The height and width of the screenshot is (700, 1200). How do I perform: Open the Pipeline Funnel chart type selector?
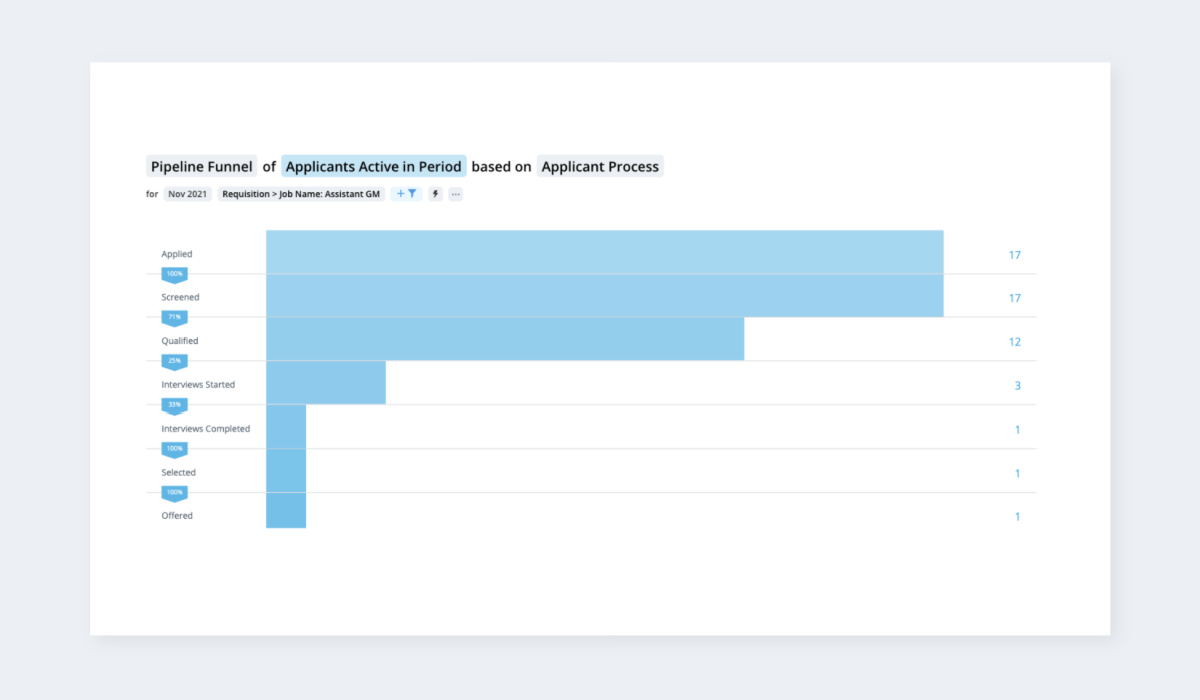click(202, 167)
